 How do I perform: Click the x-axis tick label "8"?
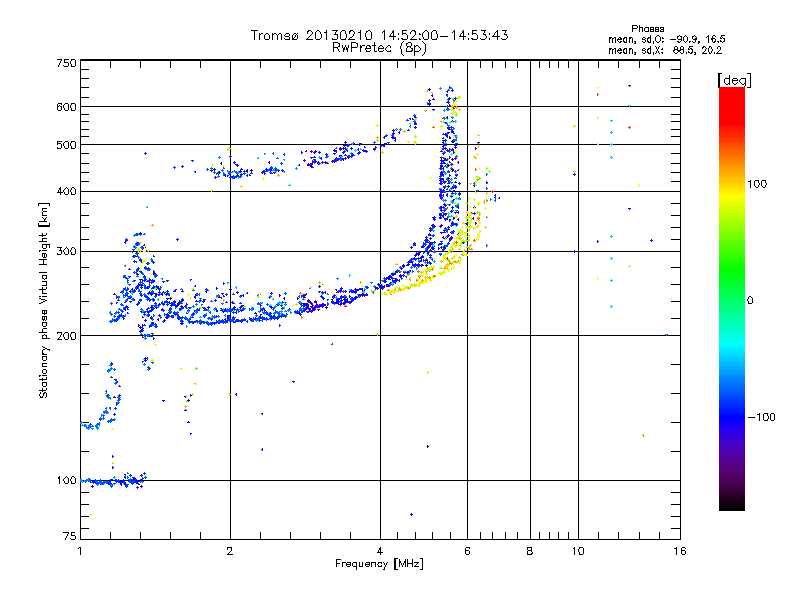click(x=530, y=551)
